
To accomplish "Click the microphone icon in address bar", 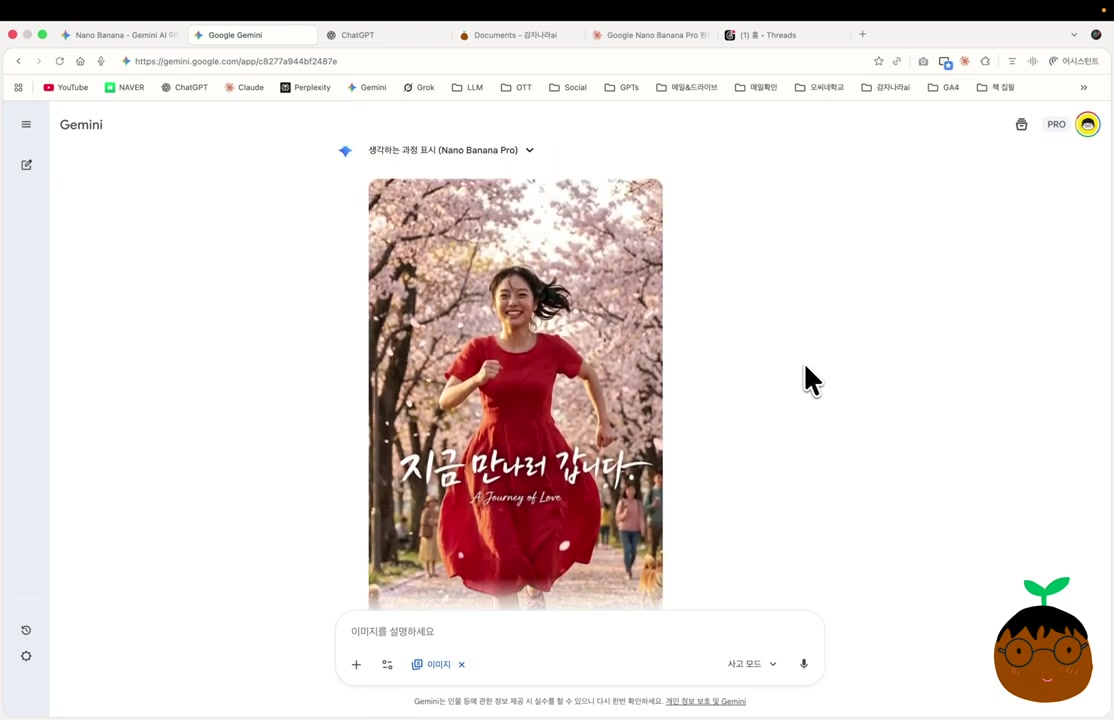I will pos(101,61).
